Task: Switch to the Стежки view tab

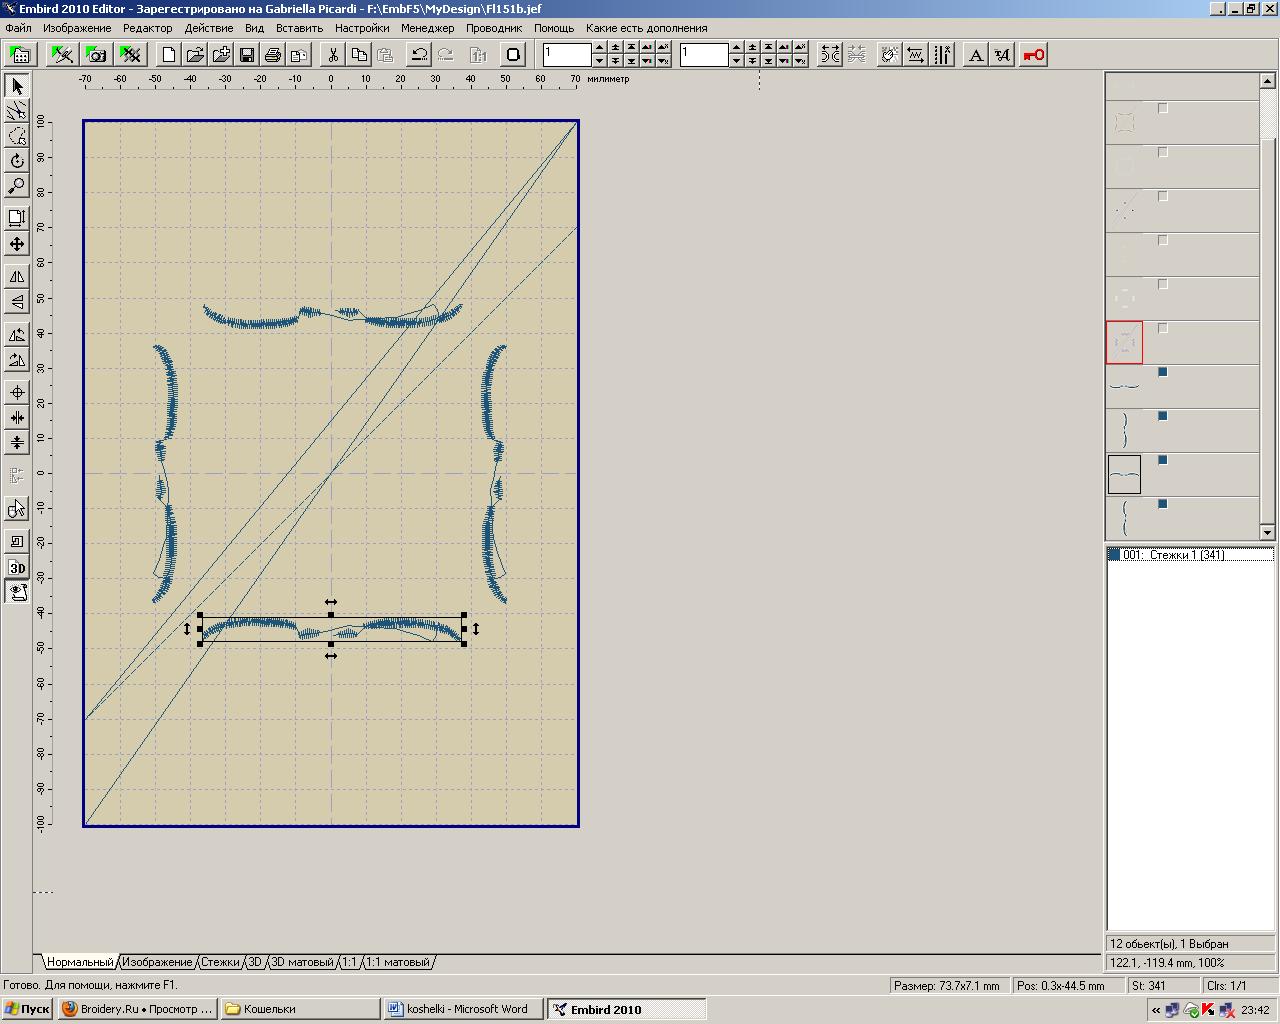Action: pos(220,962)
